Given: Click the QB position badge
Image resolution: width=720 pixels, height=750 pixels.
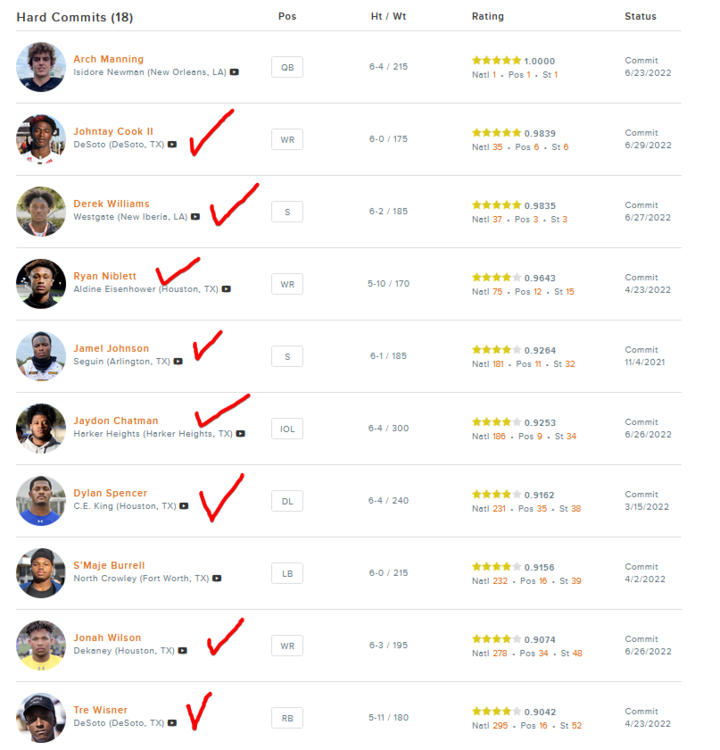Looking at the screenshot, I should [287, 67].
